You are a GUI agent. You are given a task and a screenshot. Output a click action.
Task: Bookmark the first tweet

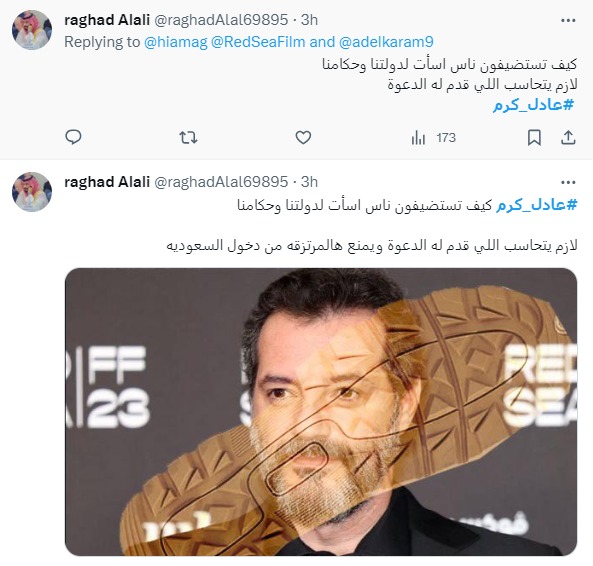click(534, 138)
